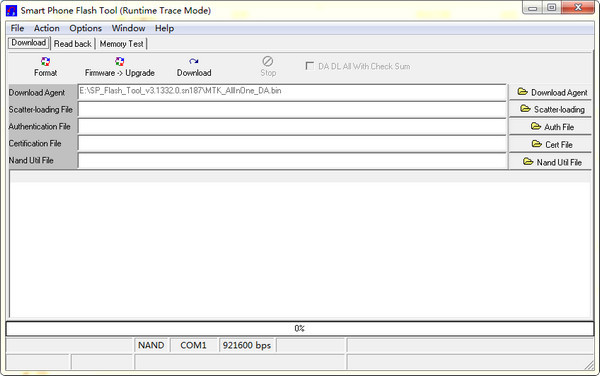Click the Nand Util File browse button
This screenshot has width=600, height=376.
[550, 162]
